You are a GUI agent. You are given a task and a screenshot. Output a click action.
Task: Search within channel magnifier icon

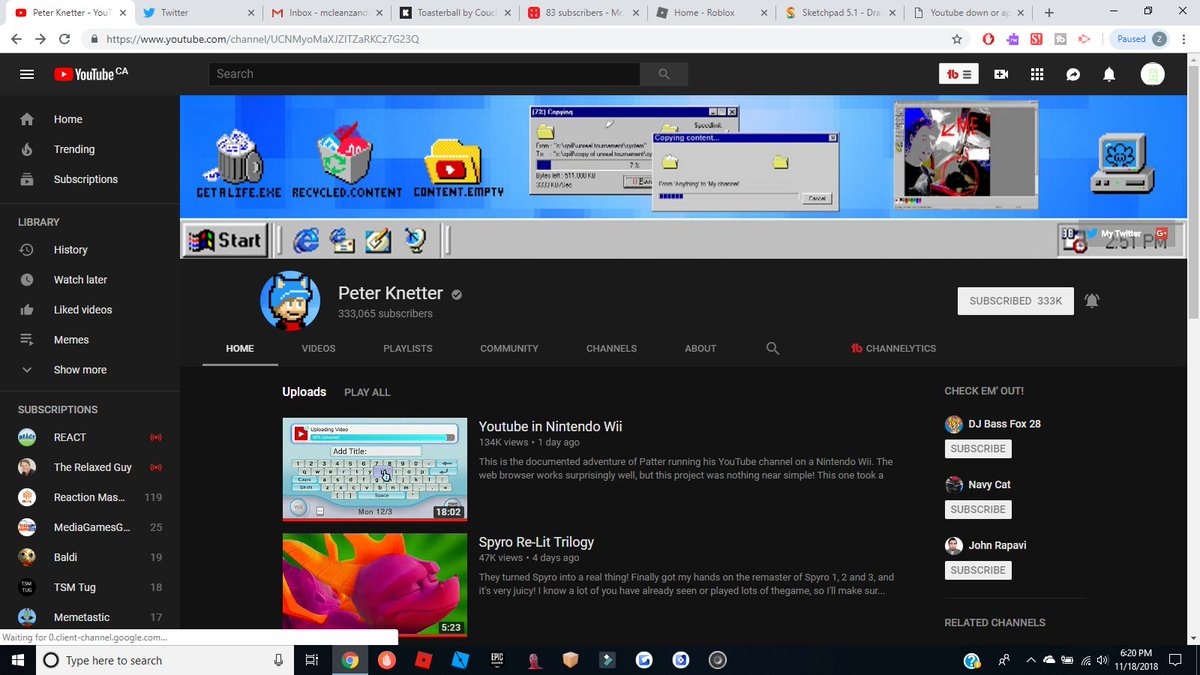click(772, 348)
